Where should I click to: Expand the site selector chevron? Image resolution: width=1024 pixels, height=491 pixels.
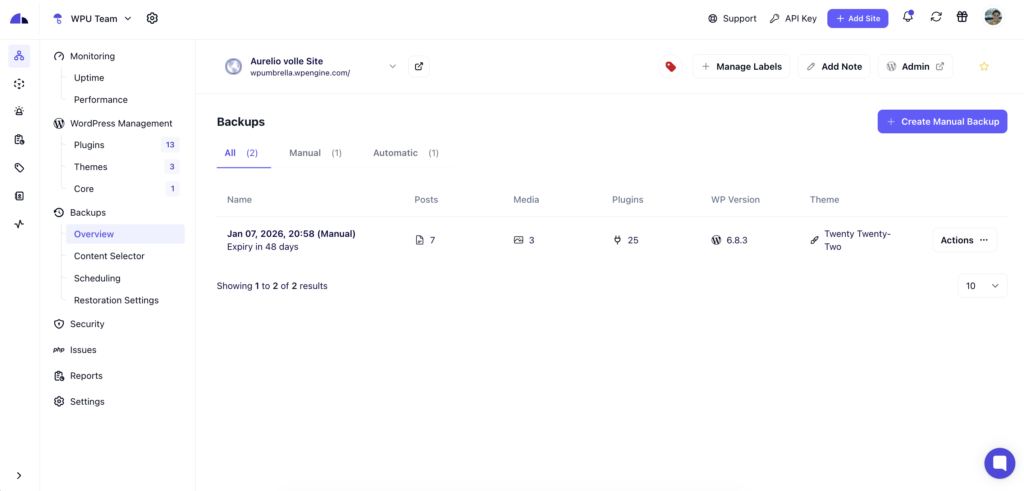click(393, 67)
